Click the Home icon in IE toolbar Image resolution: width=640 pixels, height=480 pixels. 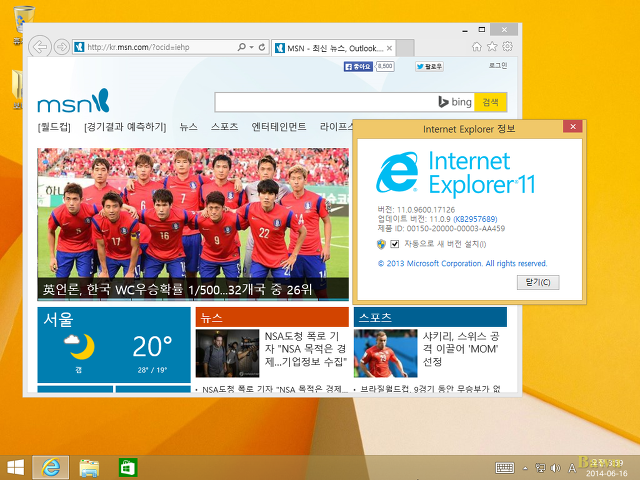(x=477, y=47)
